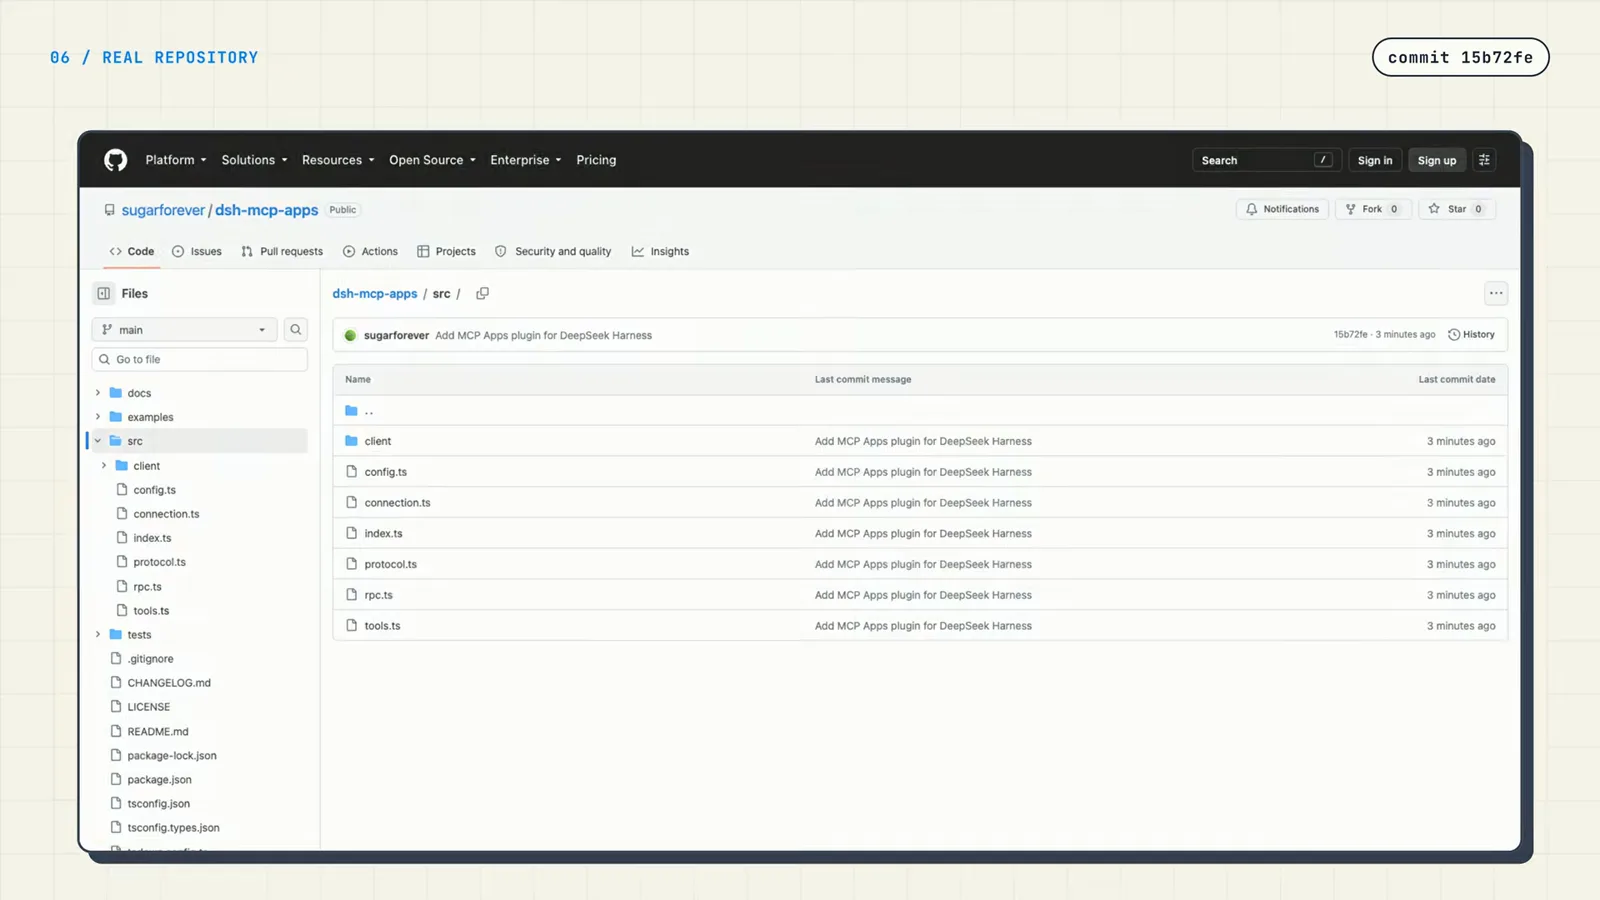Image resolution: width=1600 pixels, height=900 pixels.
Task: Select .gitignore in the sidebar tree
Action: (x=150, y=659)
